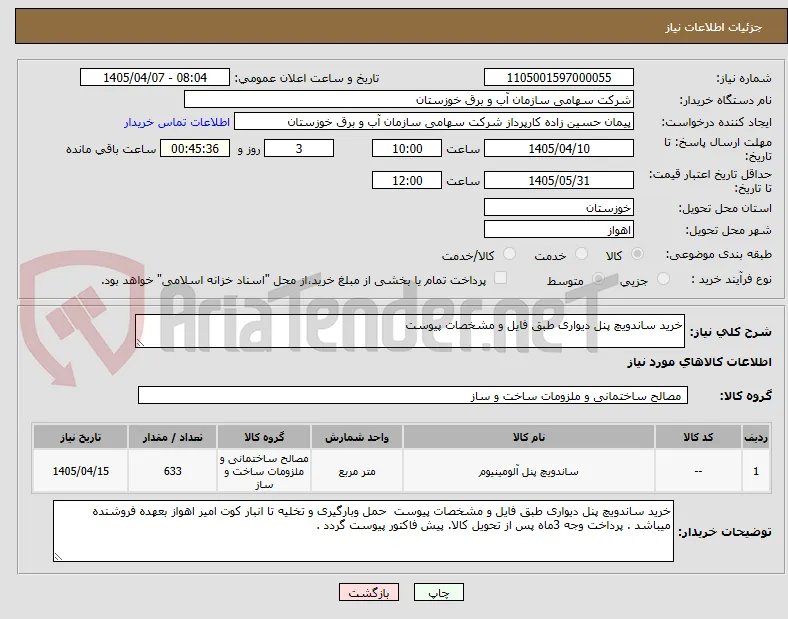Click the print (چاپ) button
This screenshot has width=788, height=619.
[x=439, y=592]
